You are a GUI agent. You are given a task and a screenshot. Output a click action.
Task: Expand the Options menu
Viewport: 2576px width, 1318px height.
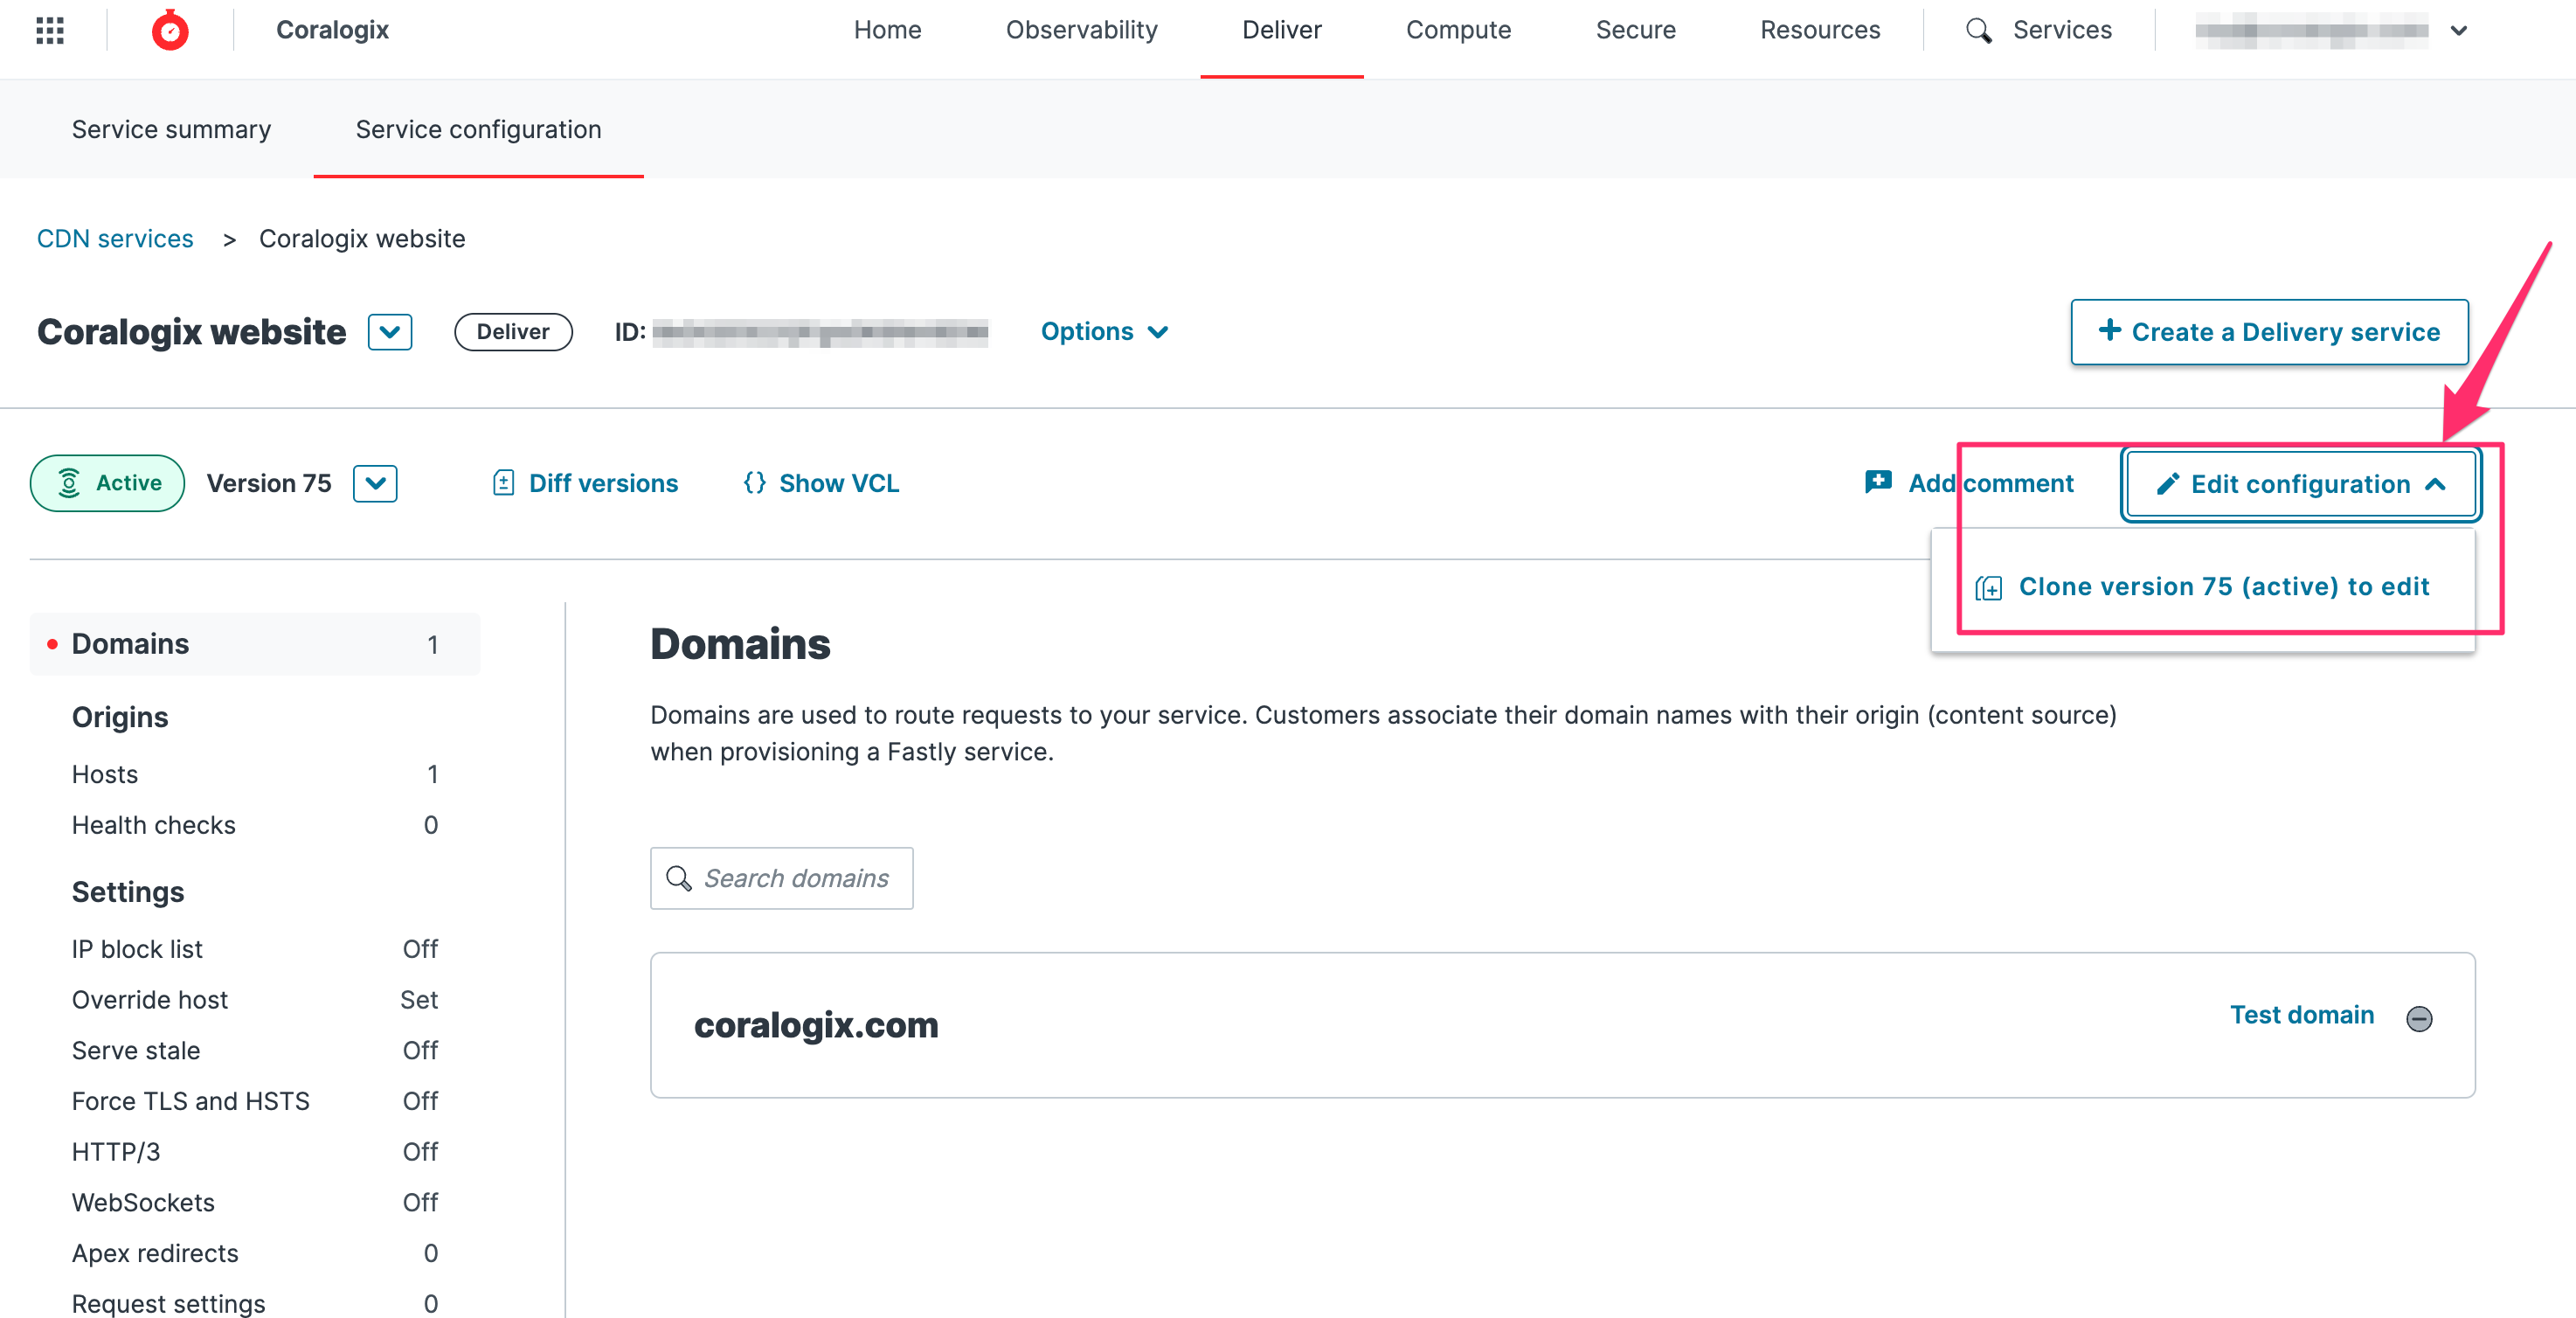tap(1104, 331)
